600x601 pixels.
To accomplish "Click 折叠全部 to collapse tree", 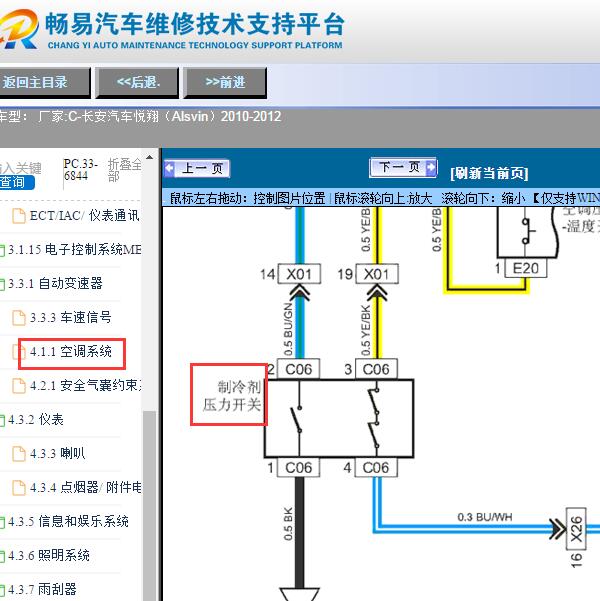I will 124,169.
